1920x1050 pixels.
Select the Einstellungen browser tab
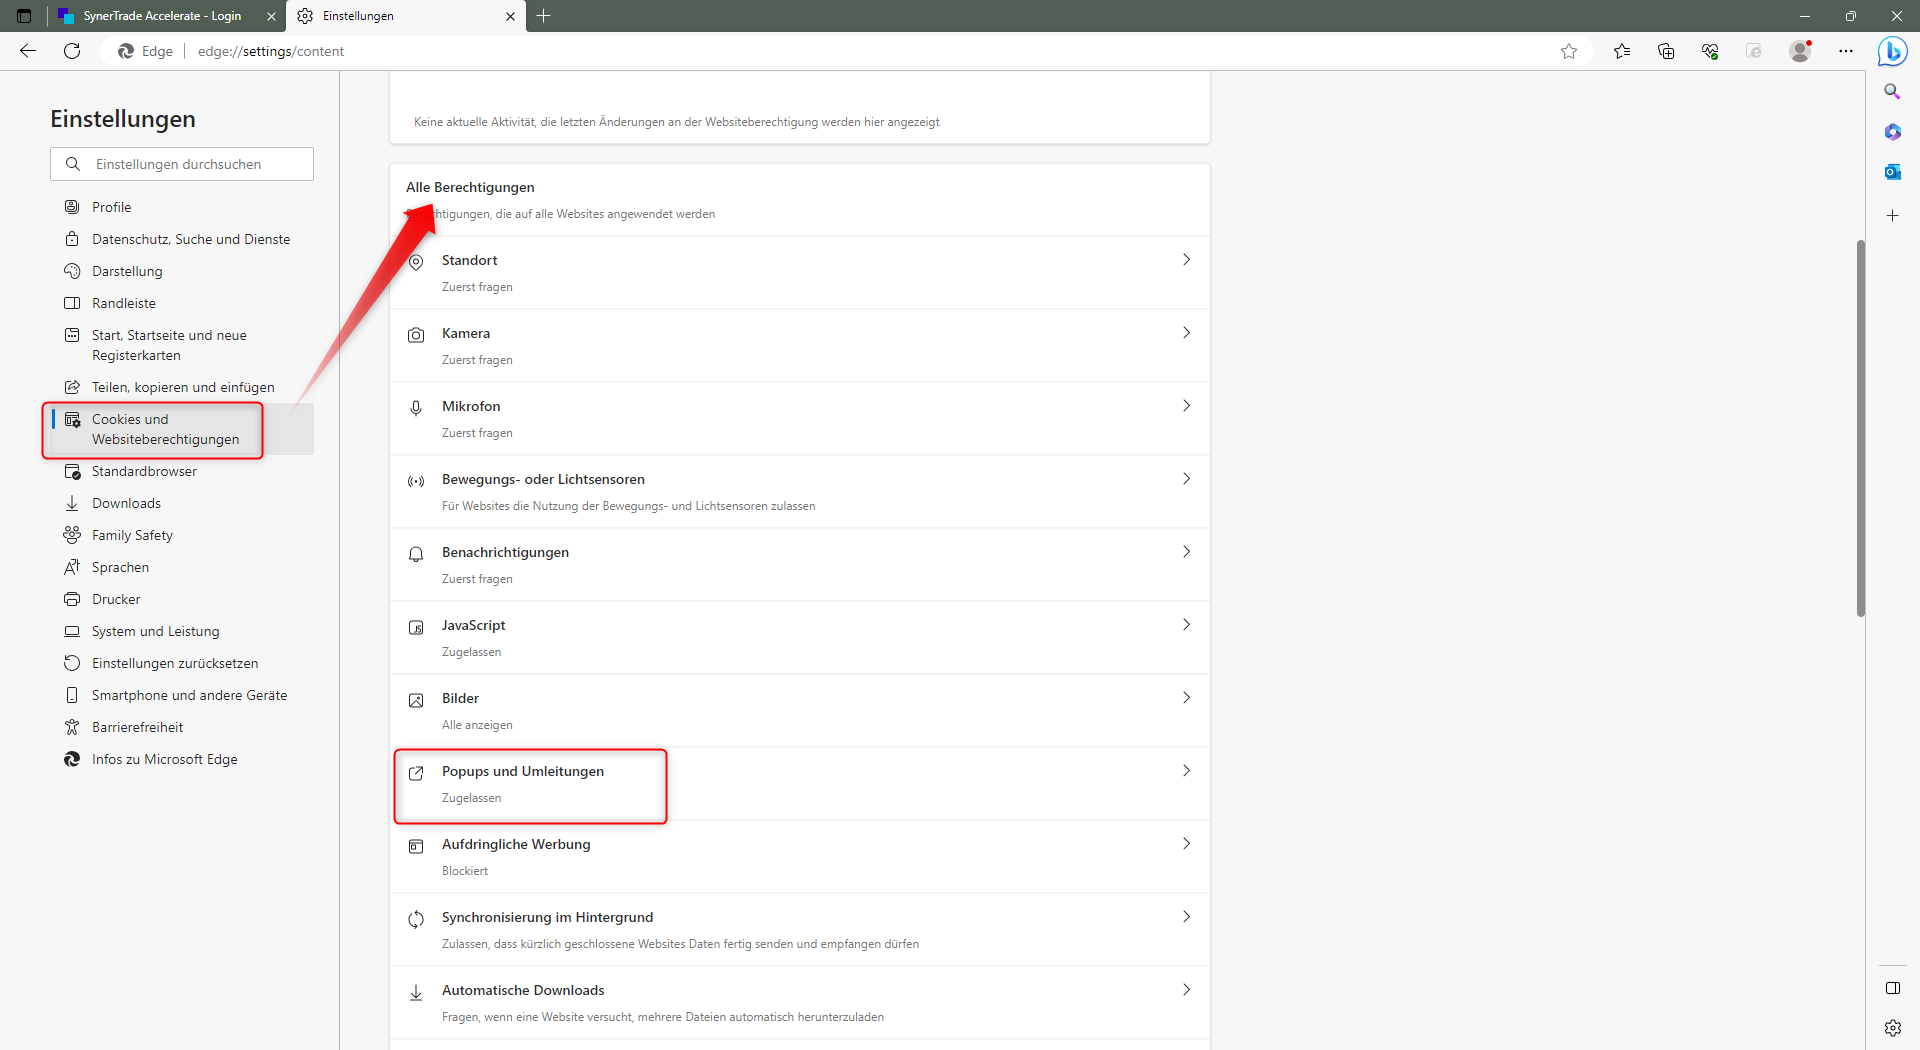coord(405,16)
